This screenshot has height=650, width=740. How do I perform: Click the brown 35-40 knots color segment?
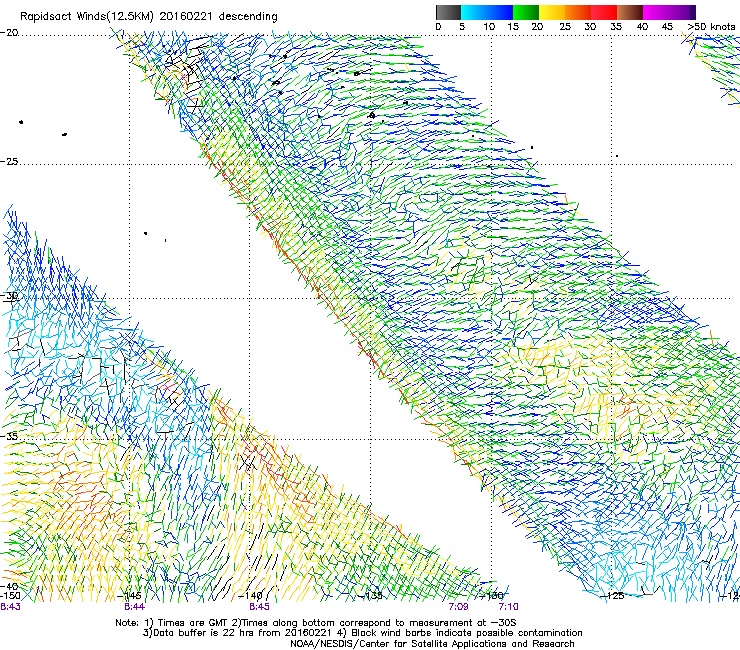[x=630, y=12]
